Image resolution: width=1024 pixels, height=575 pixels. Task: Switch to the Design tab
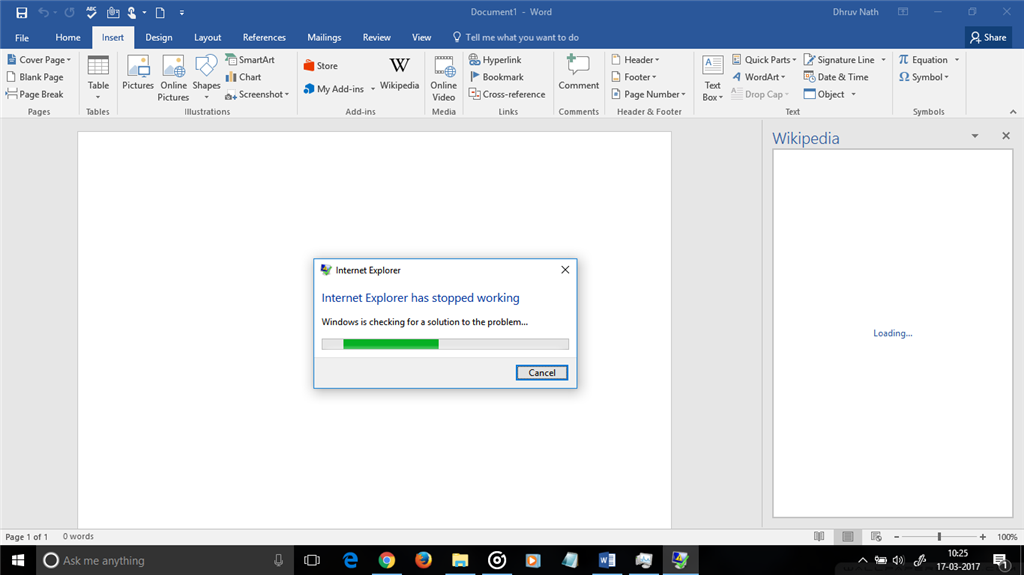click(x=159, y=38)
